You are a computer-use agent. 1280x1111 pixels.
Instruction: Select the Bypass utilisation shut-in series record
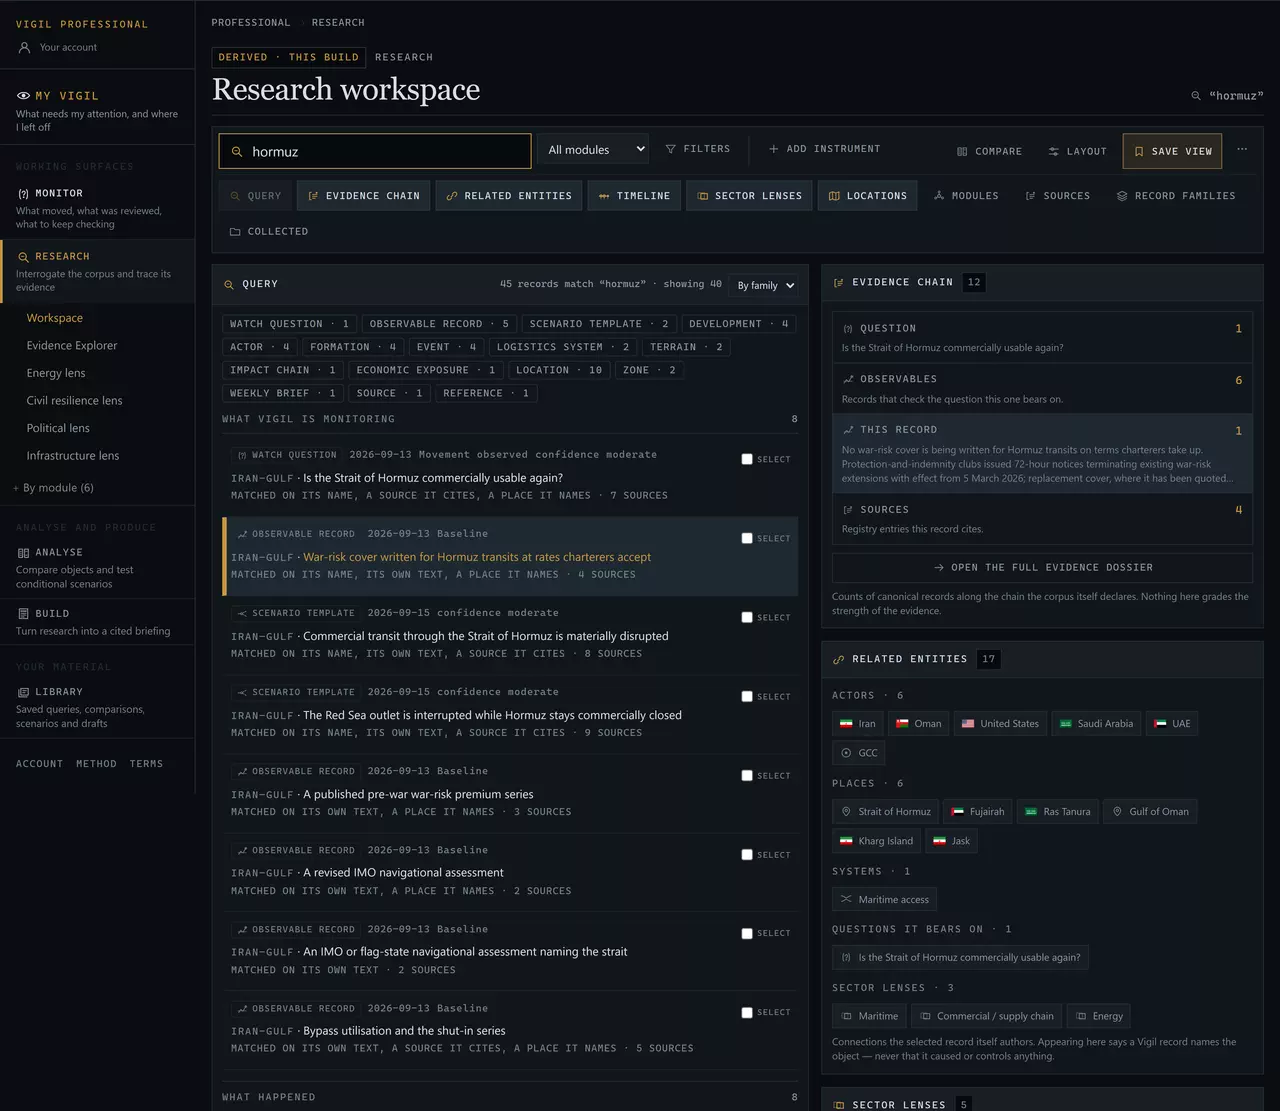(747, 1012)
